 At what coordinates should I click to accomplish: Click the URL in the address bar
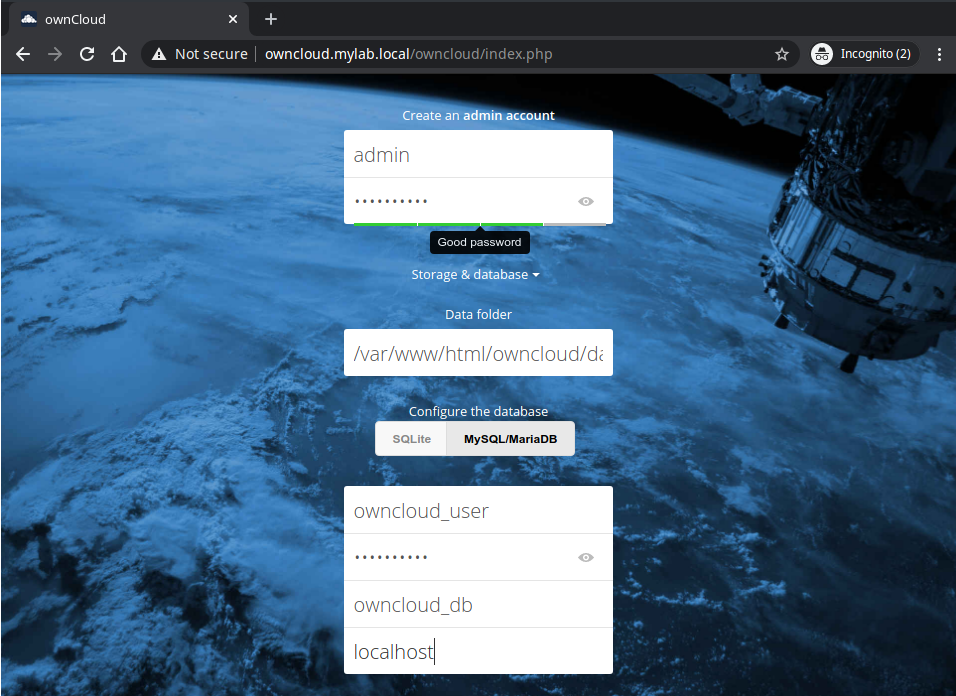coord(408,54)
